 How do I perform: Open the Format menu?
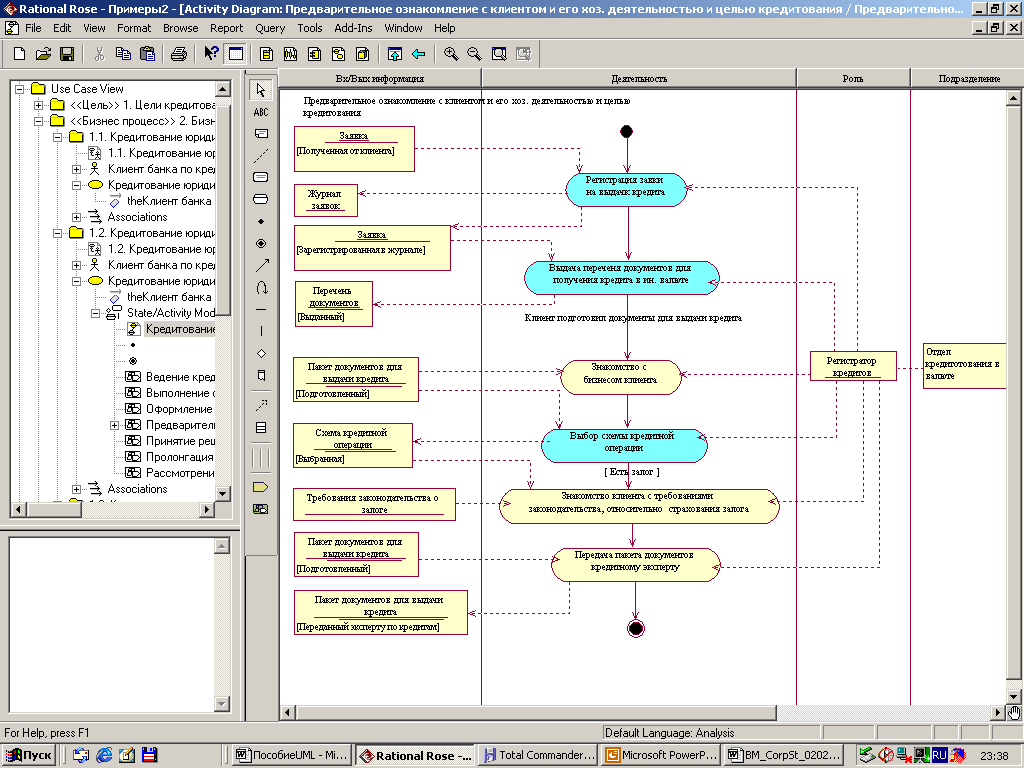[x=134, y=28]
